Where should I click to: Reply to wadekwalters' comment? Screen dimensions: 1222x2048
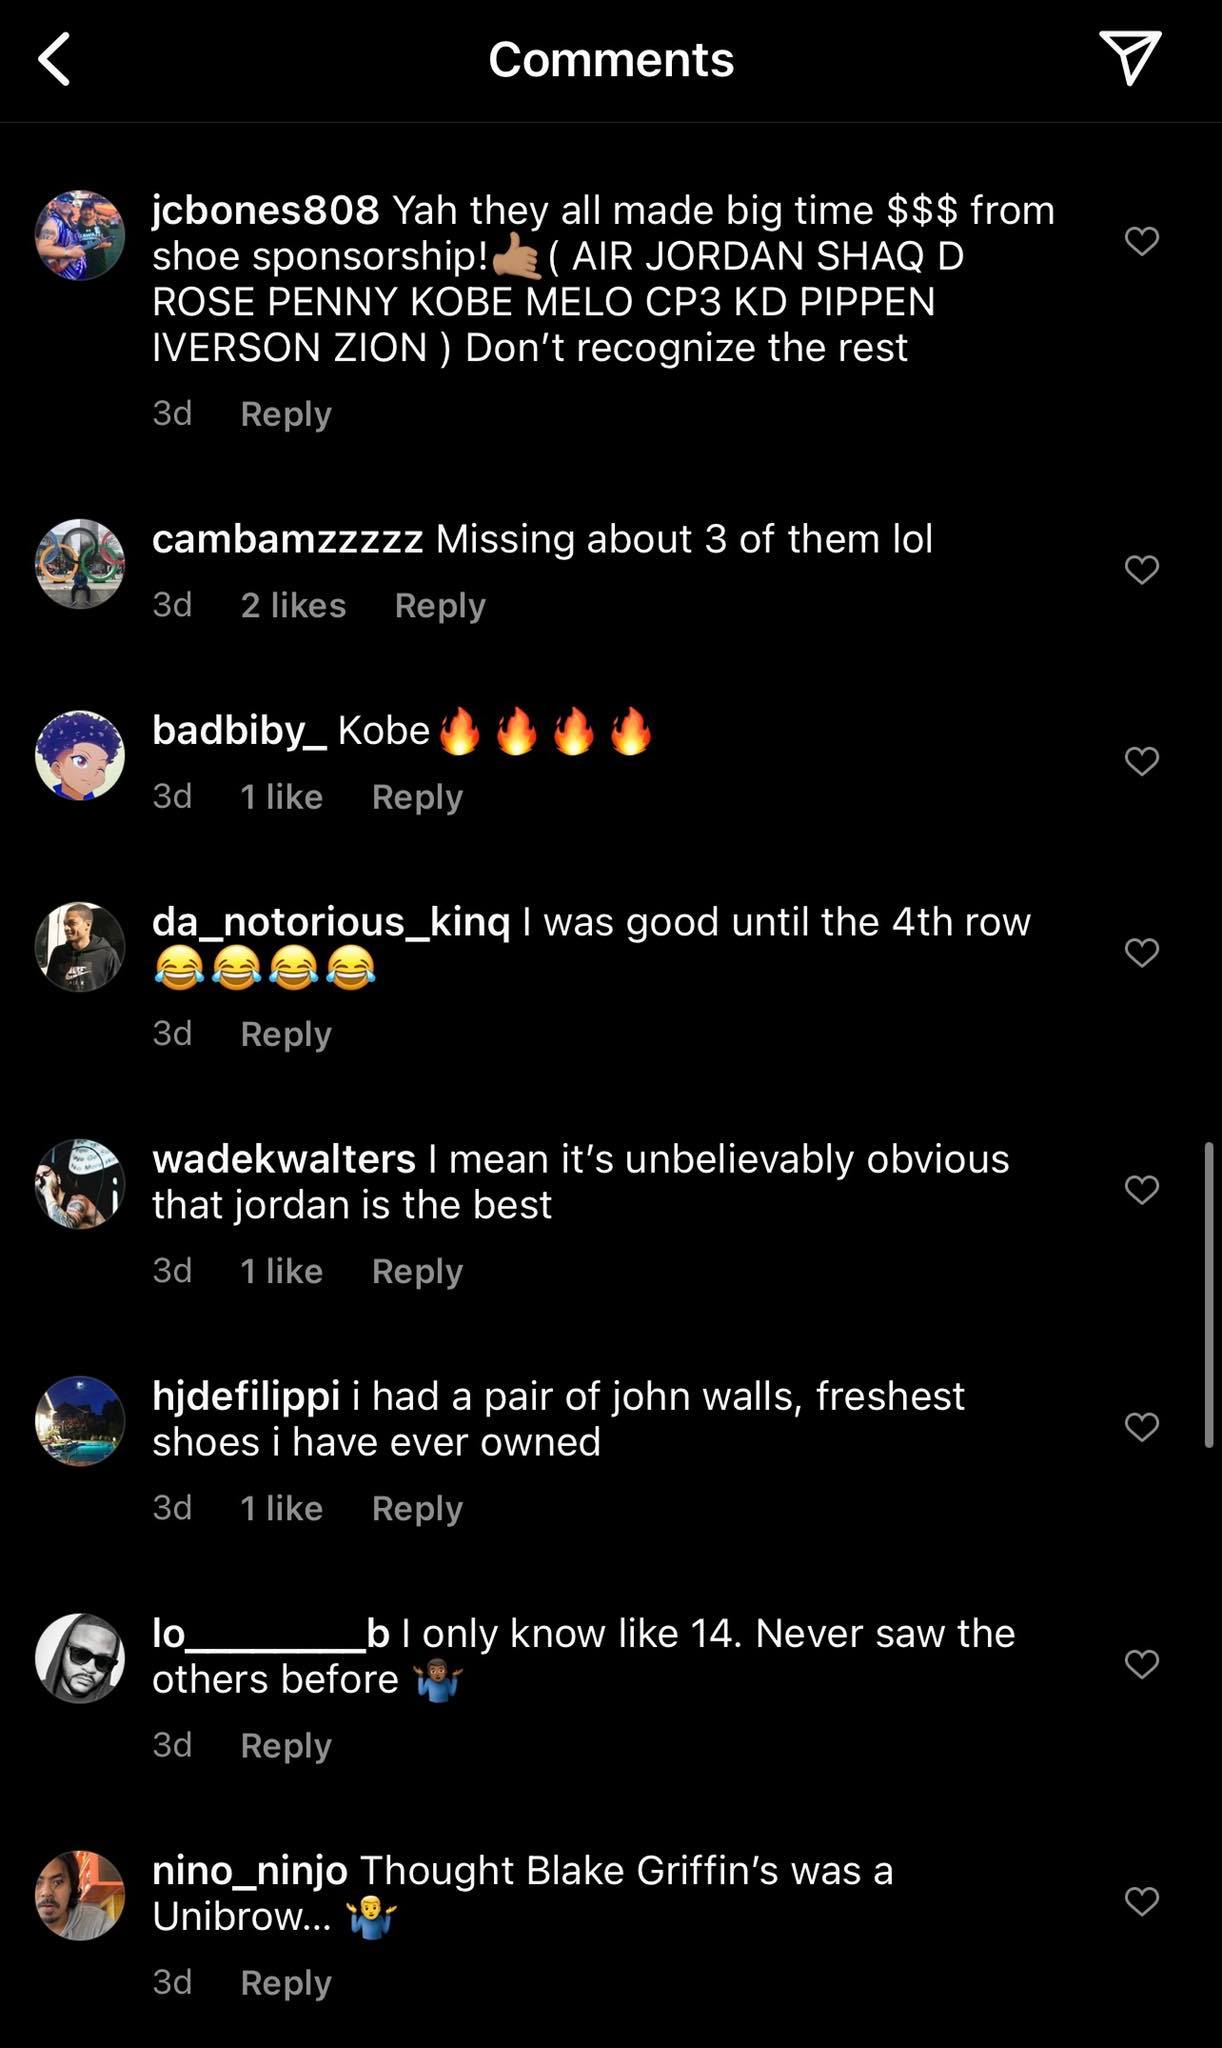pos(417,1271)
